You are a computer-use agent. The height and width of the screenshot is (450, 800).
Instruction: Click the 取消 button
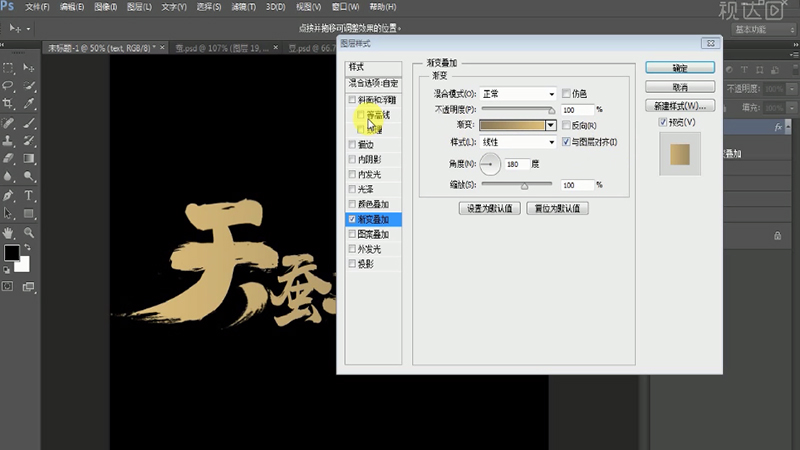tap(680, 87)
